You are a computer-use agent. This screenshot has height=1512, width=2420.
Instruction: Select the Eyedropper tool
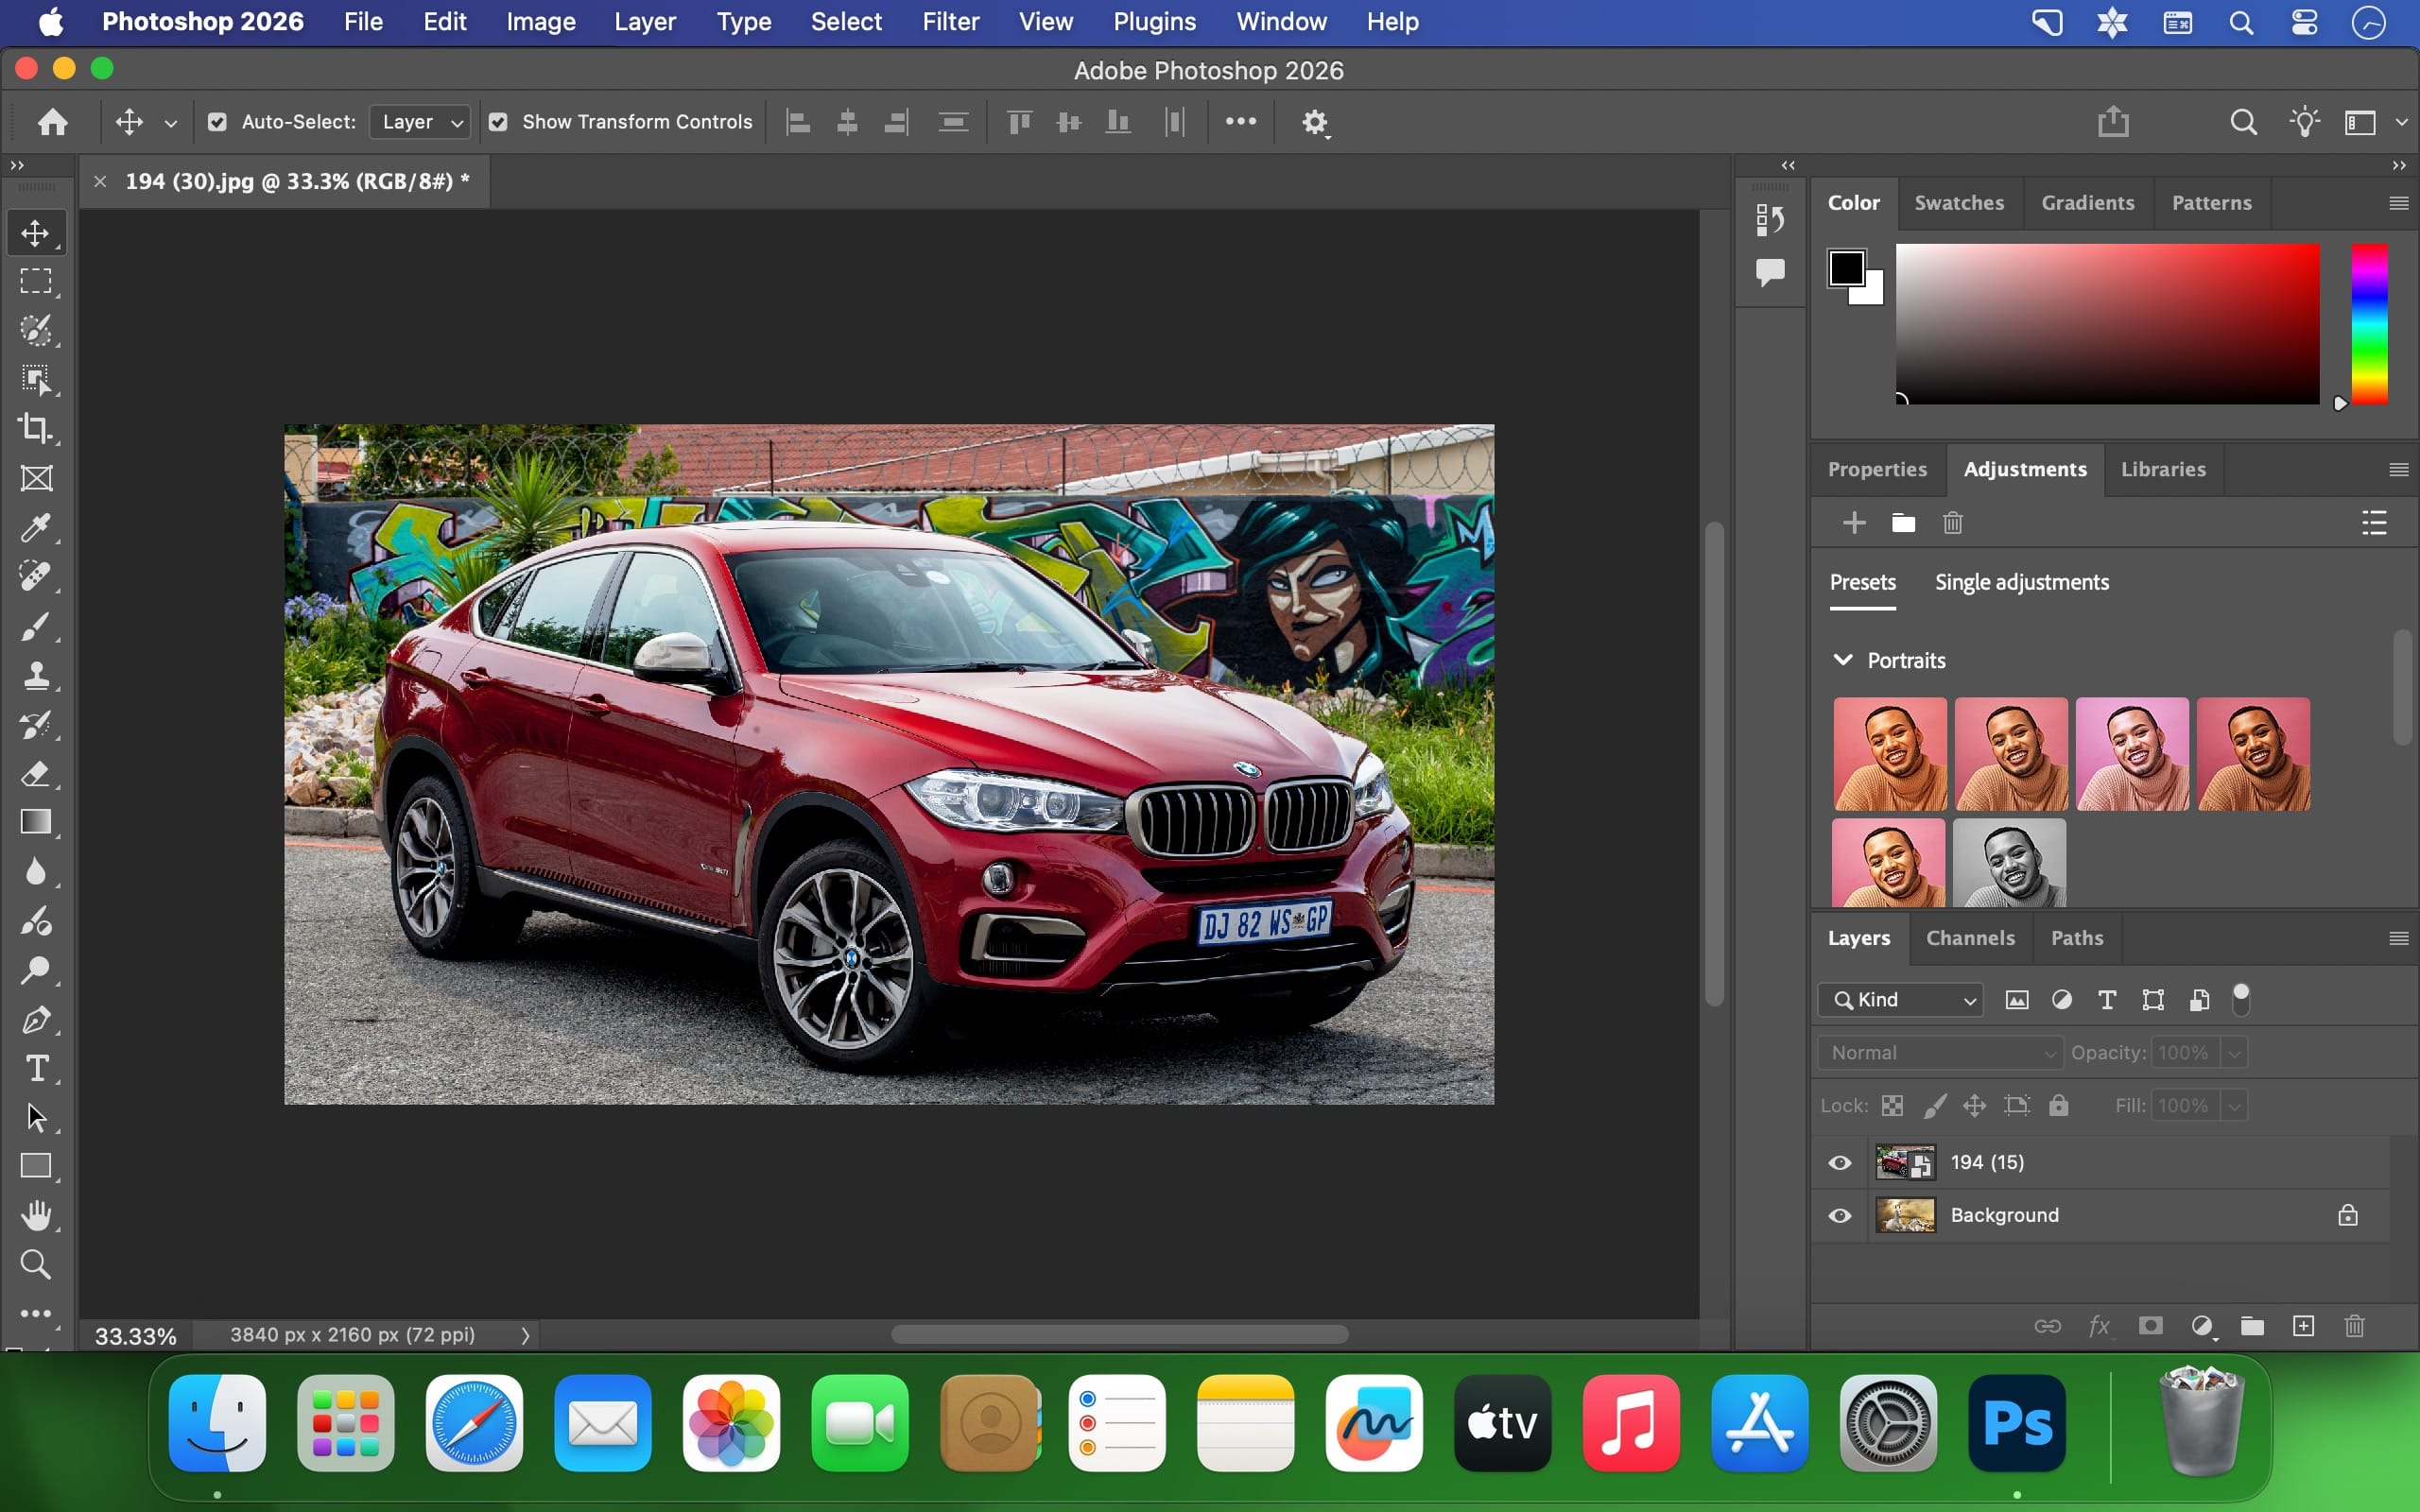[x=36, y=527]
